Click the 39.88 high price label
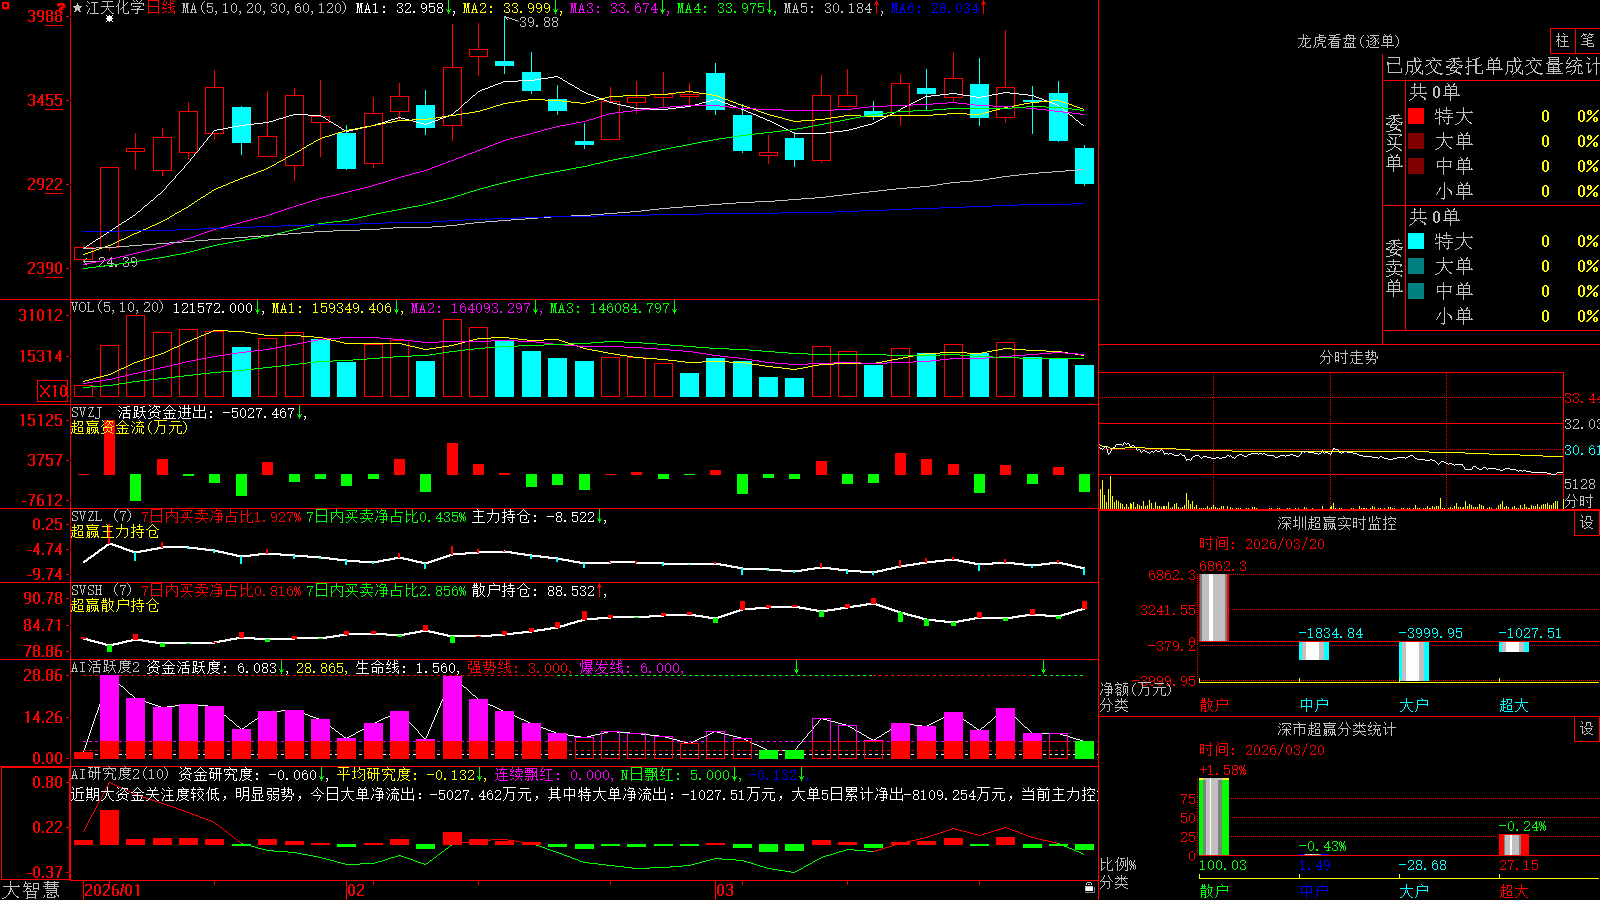Screen dimensions: 1600x900 pos(540,22)
